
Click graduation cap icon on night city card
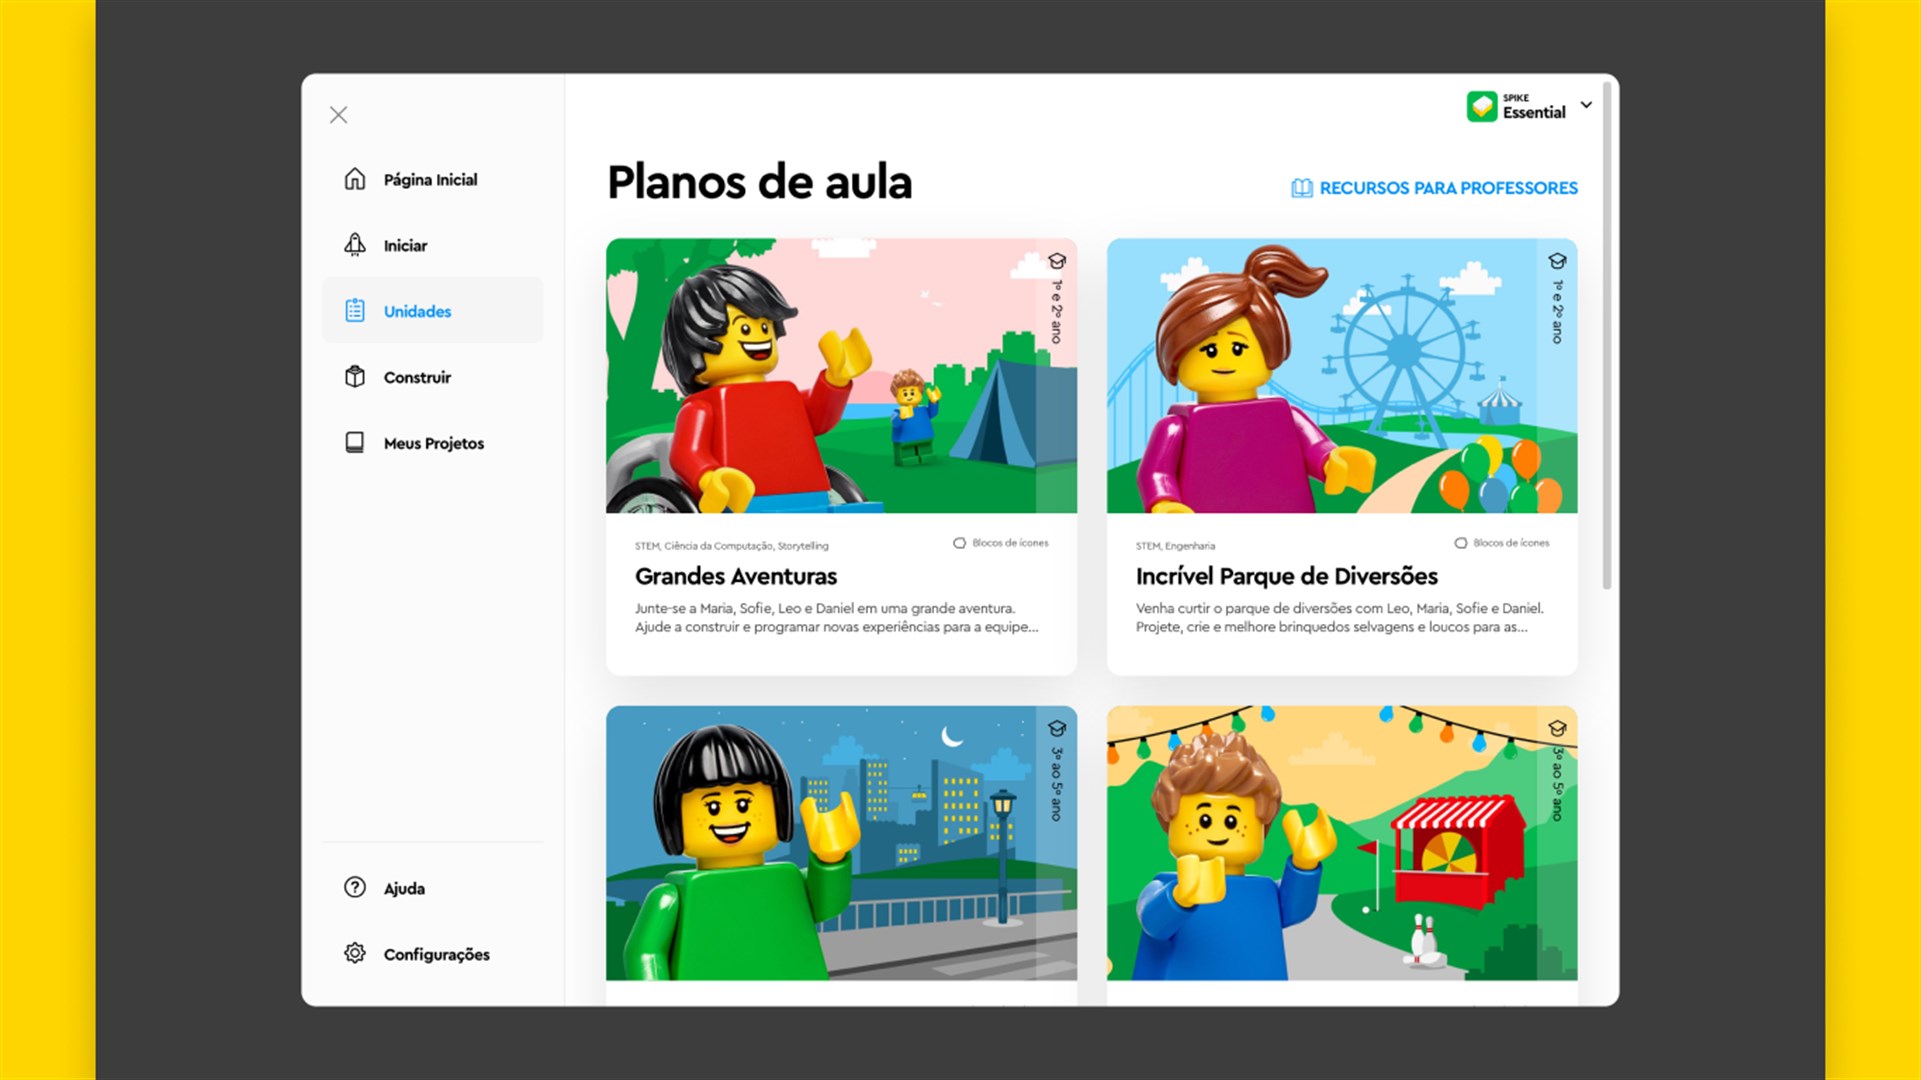pos(1057,728)
